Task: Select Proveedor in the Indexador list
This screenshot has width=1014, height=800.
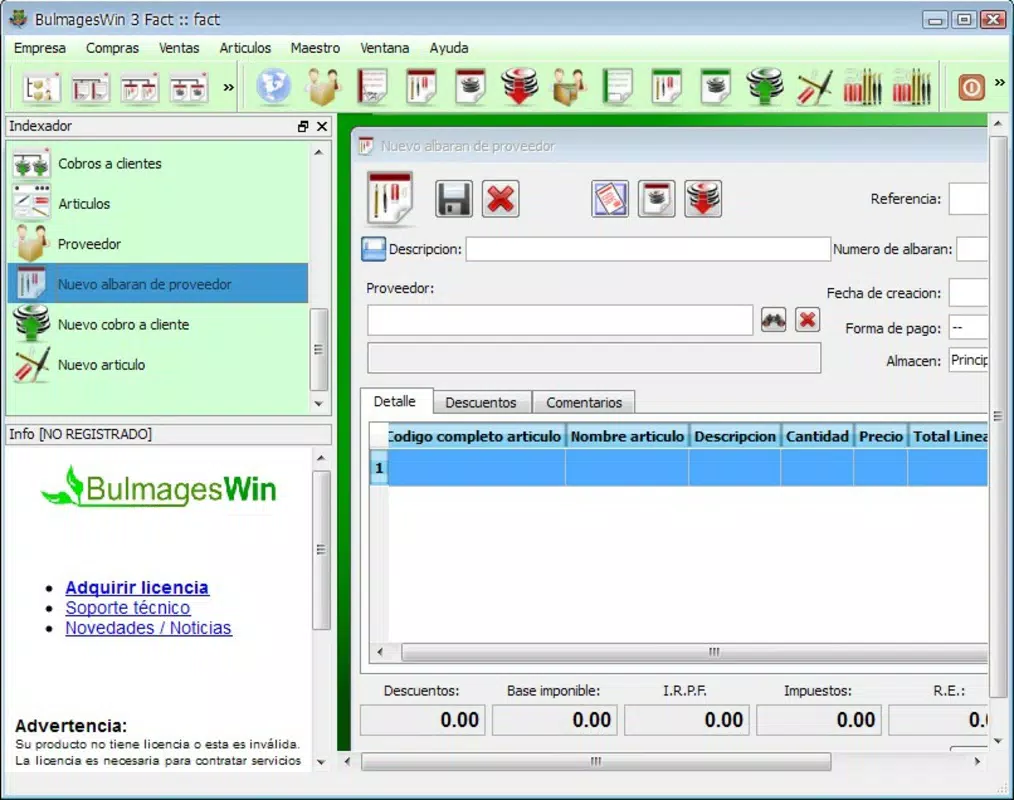Action: [x=158, y=244]
